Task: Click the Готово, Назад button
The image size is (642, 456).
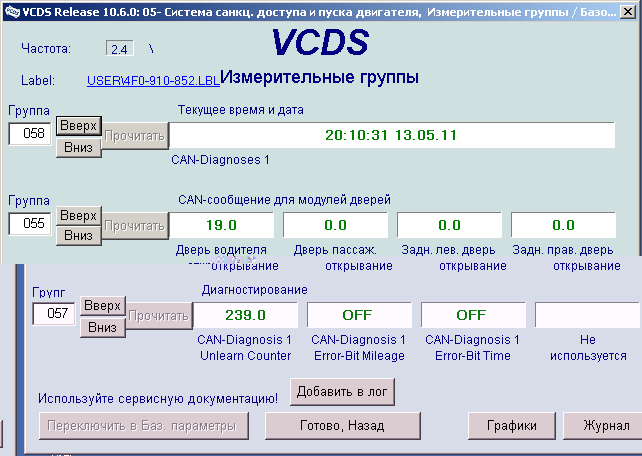Action: click(343, 426)
